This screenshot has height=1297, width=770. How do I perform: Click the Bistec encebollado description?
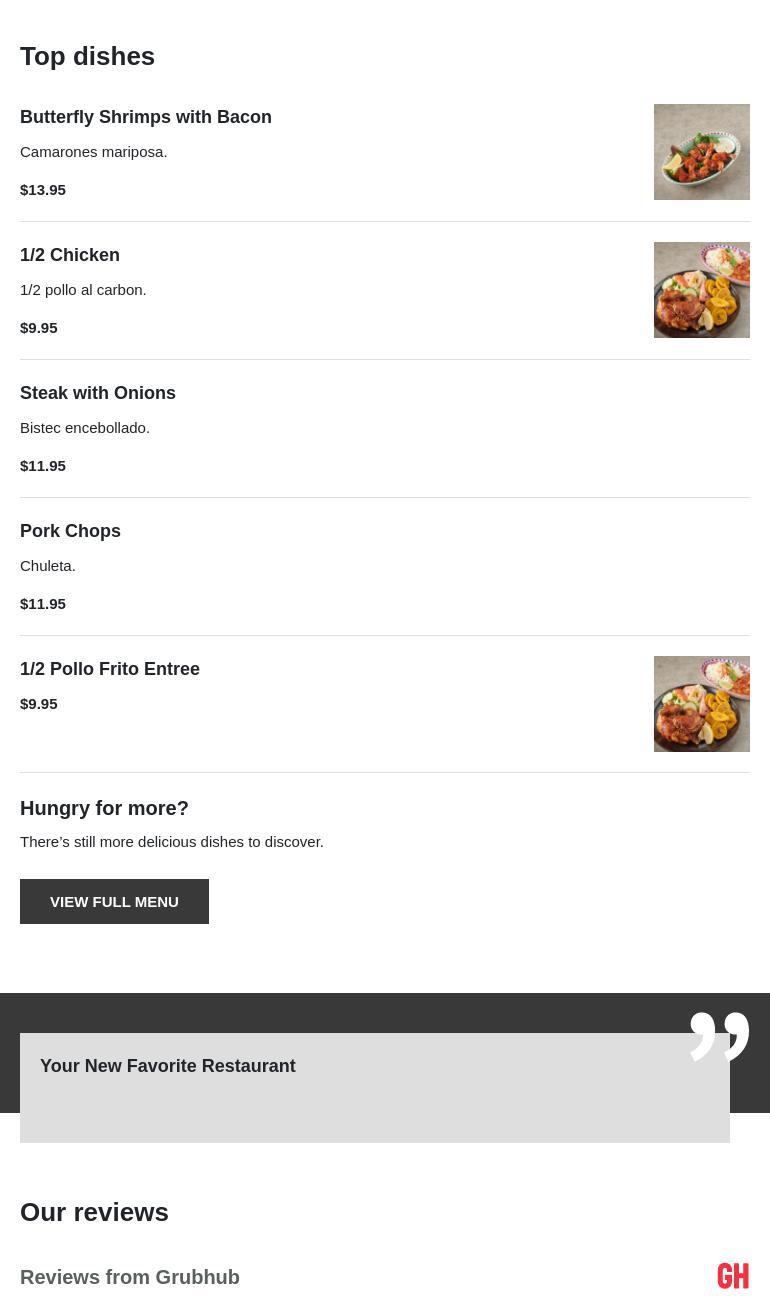pyautogui.click(x=85, y=427)
